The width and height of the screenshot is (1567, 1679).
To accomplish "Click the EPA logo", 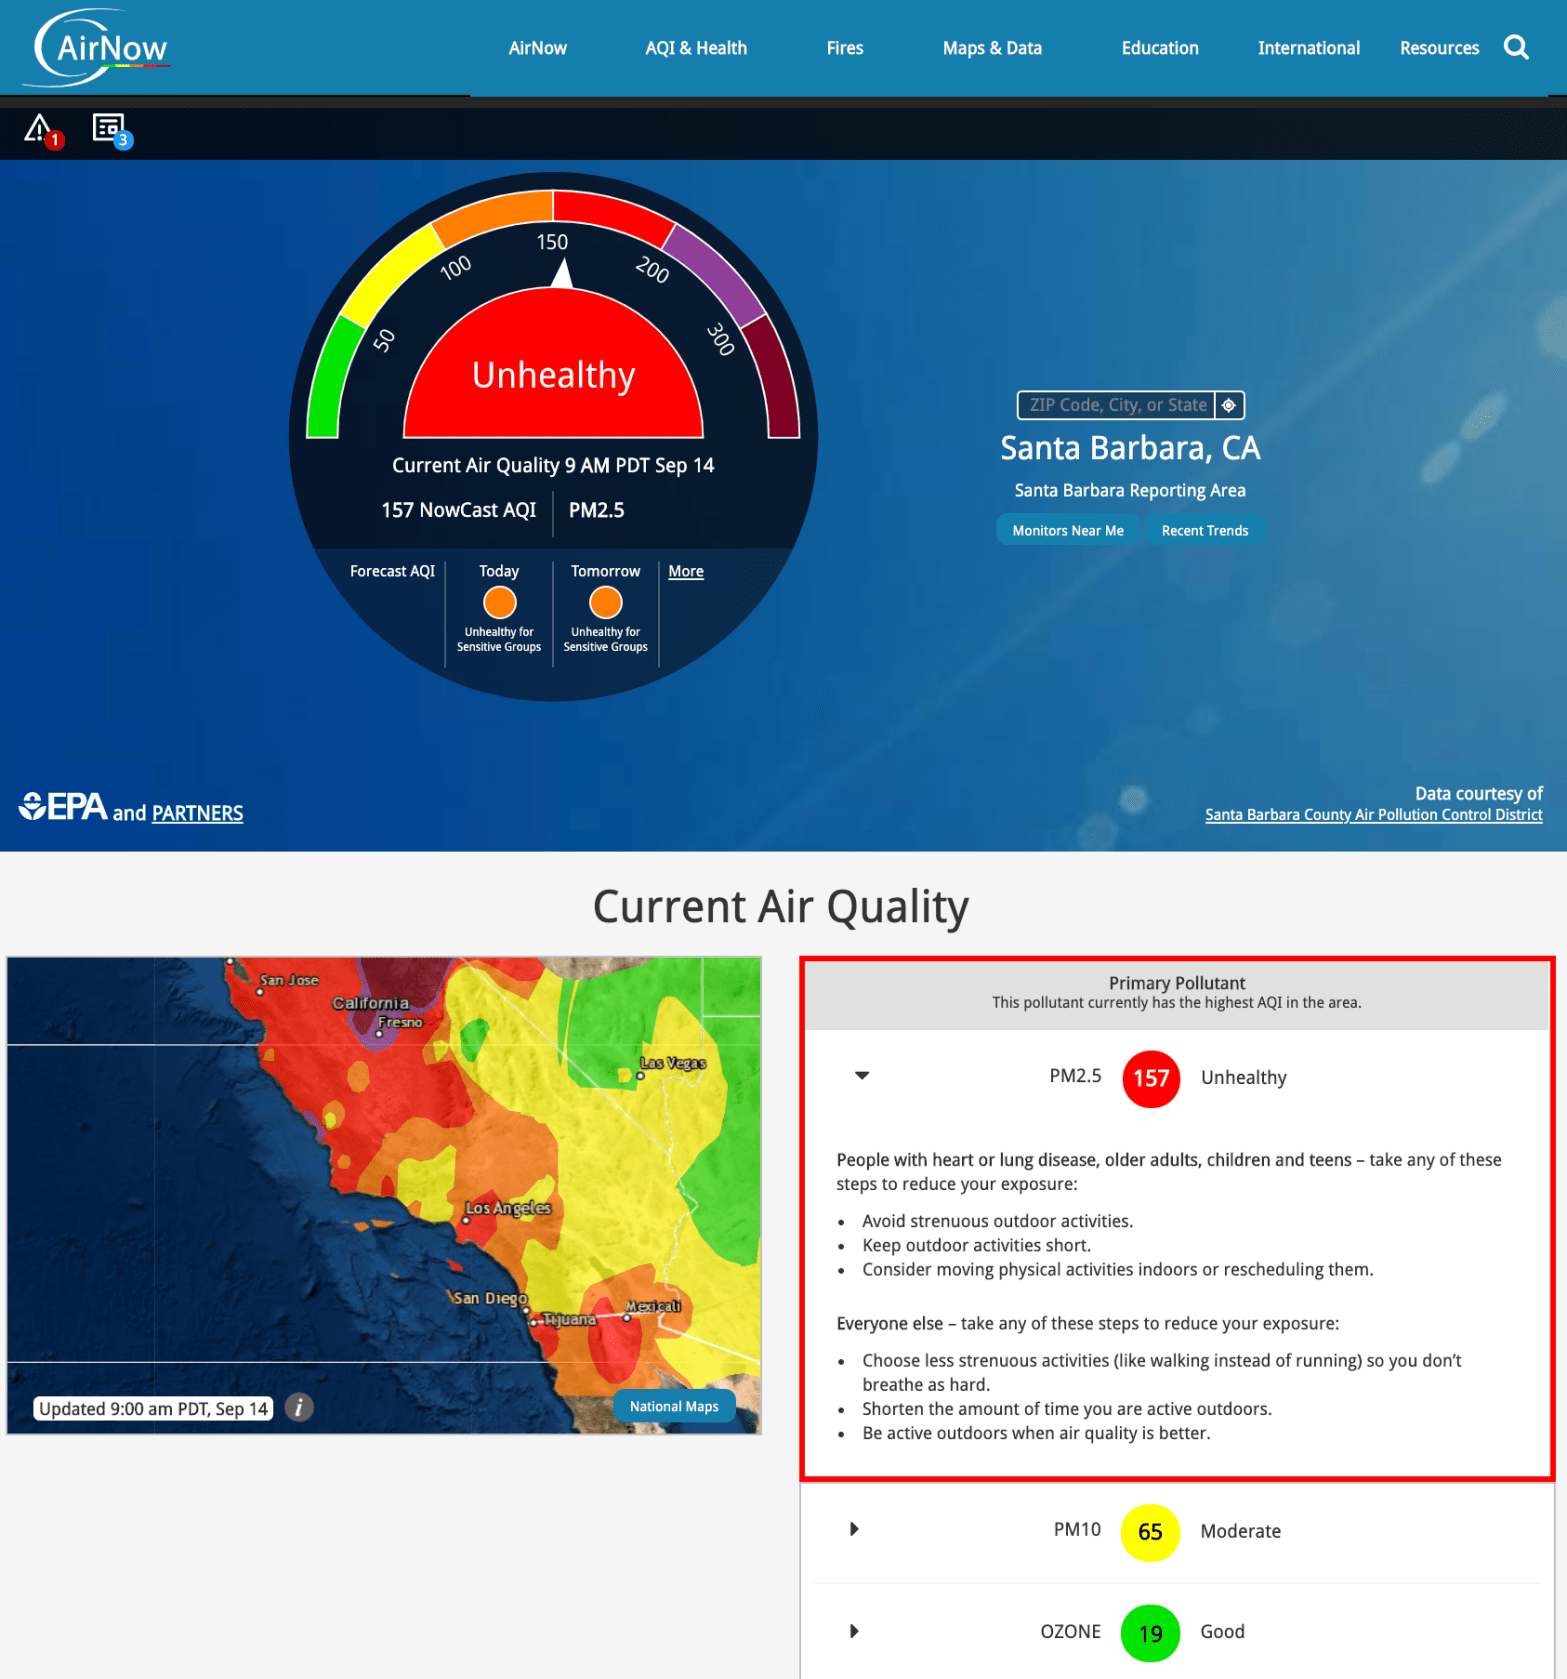I will [63, 807].
